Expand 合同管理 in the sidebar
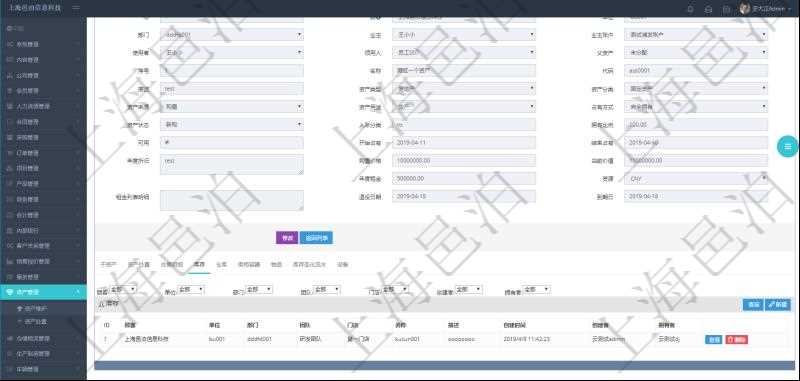The height and width of the screenshot is (381, 800). pyautogui.click(x=43, y=122)
